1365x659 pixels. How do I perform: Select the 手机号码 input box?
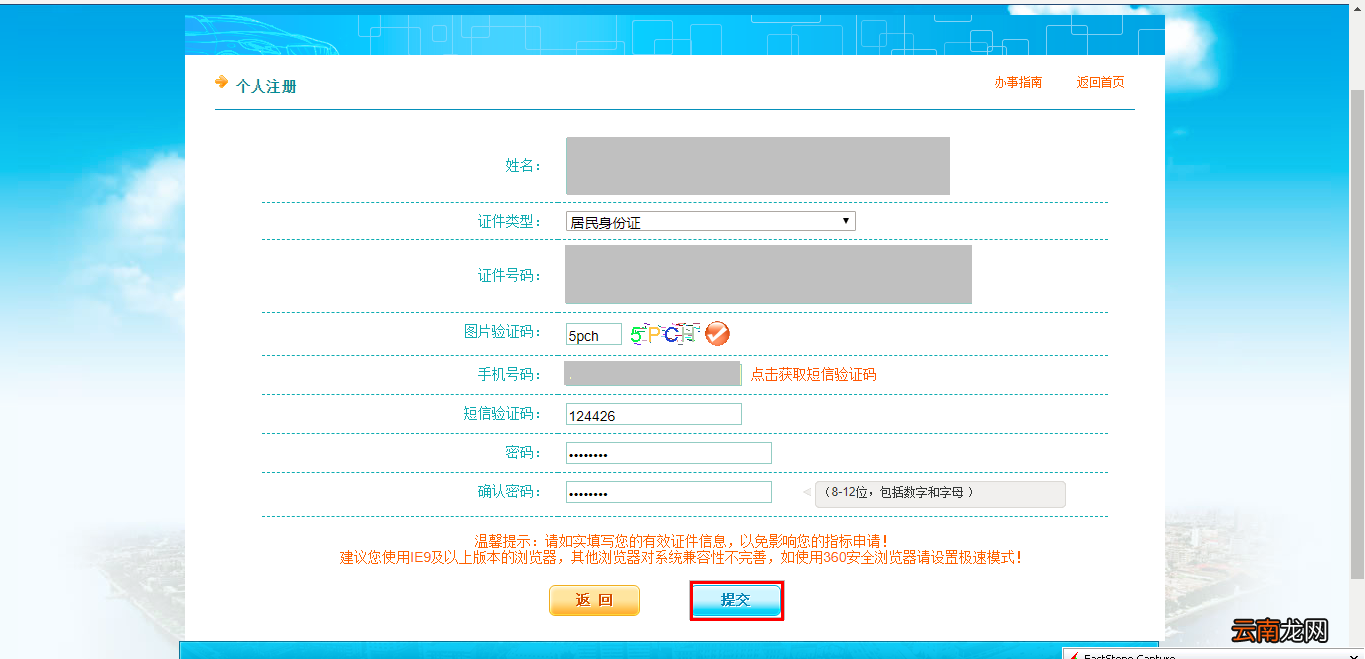click(652, 375)
